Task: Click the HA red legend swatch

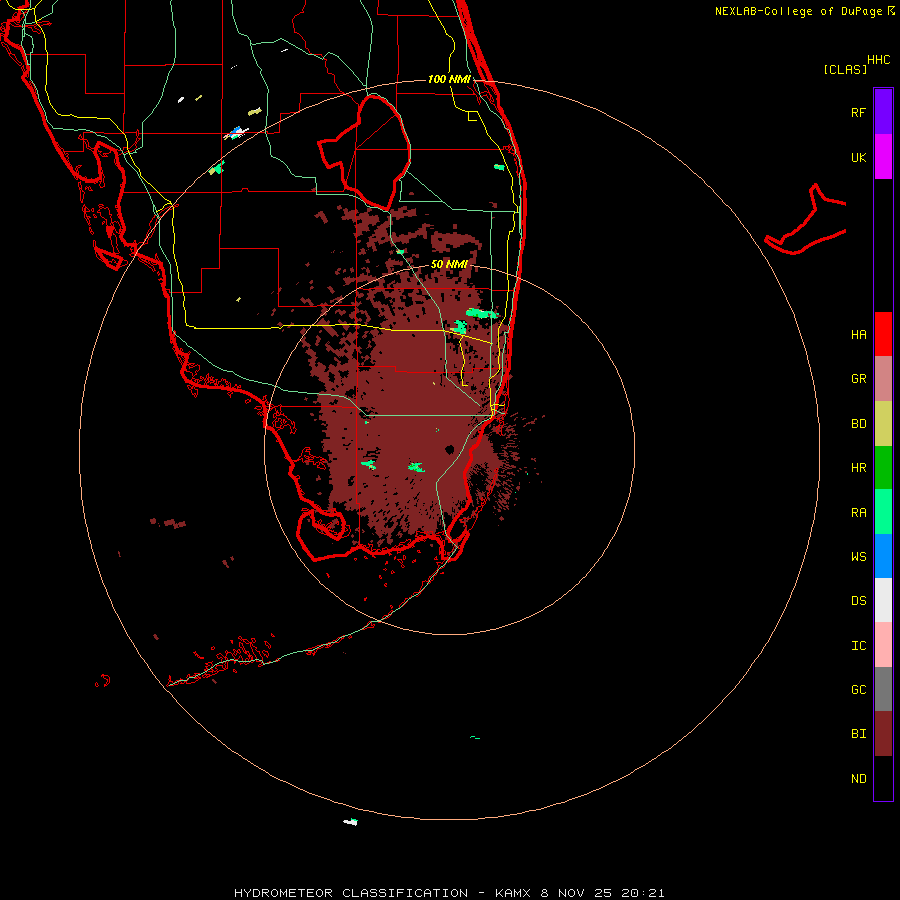Action: coord(883,334)
